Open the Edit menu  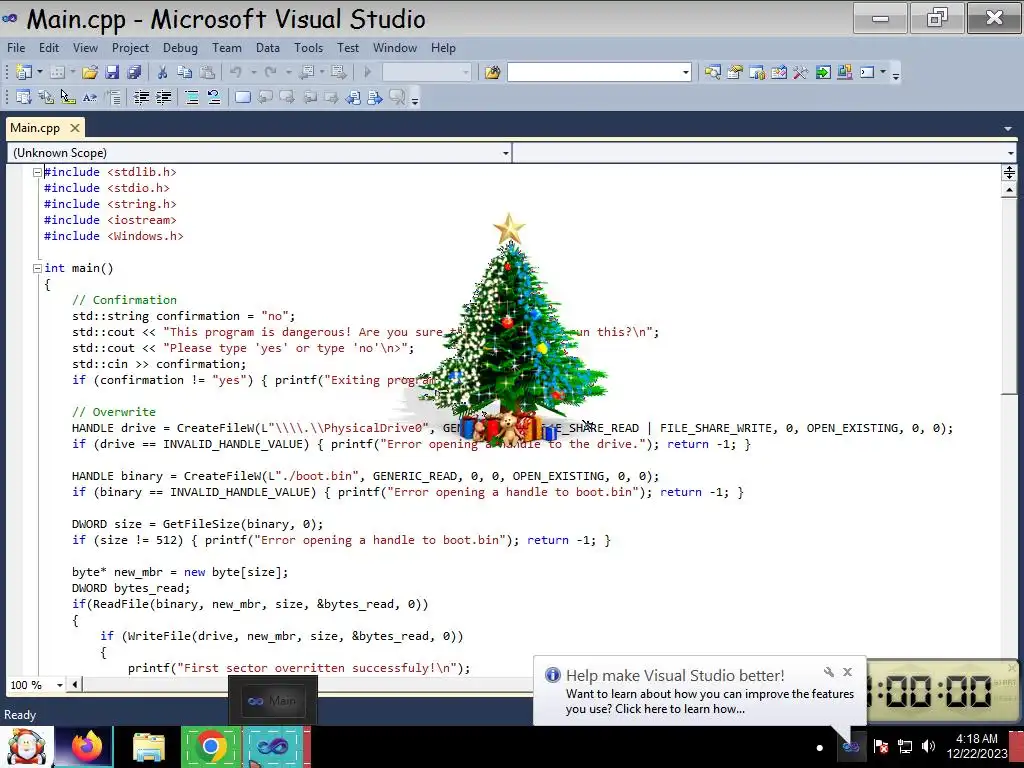pos(48,48)
